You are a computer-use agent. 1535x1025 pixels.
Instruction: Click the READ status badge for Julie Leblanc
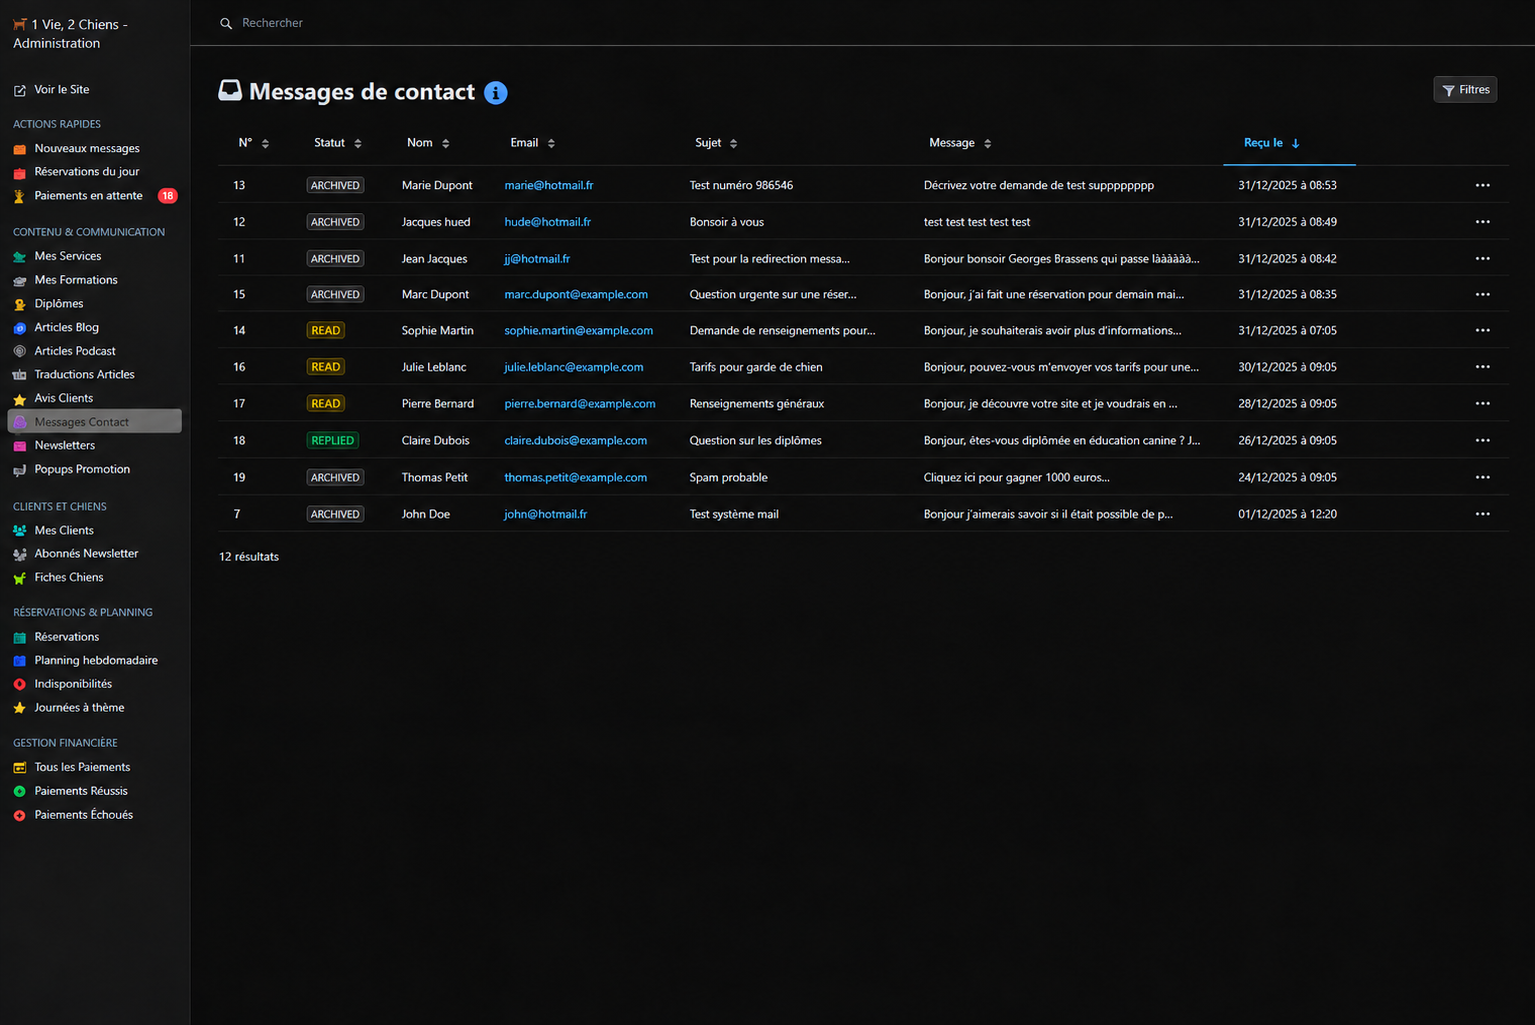[326, 367]
